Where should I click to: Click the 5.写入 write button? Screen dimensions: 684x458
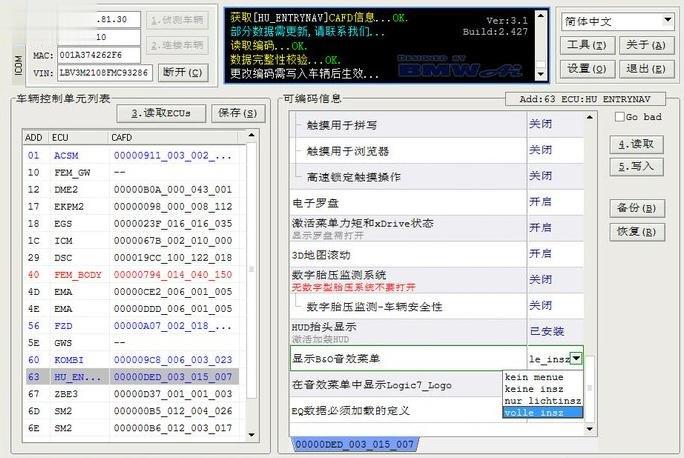(x=636, y=166)
